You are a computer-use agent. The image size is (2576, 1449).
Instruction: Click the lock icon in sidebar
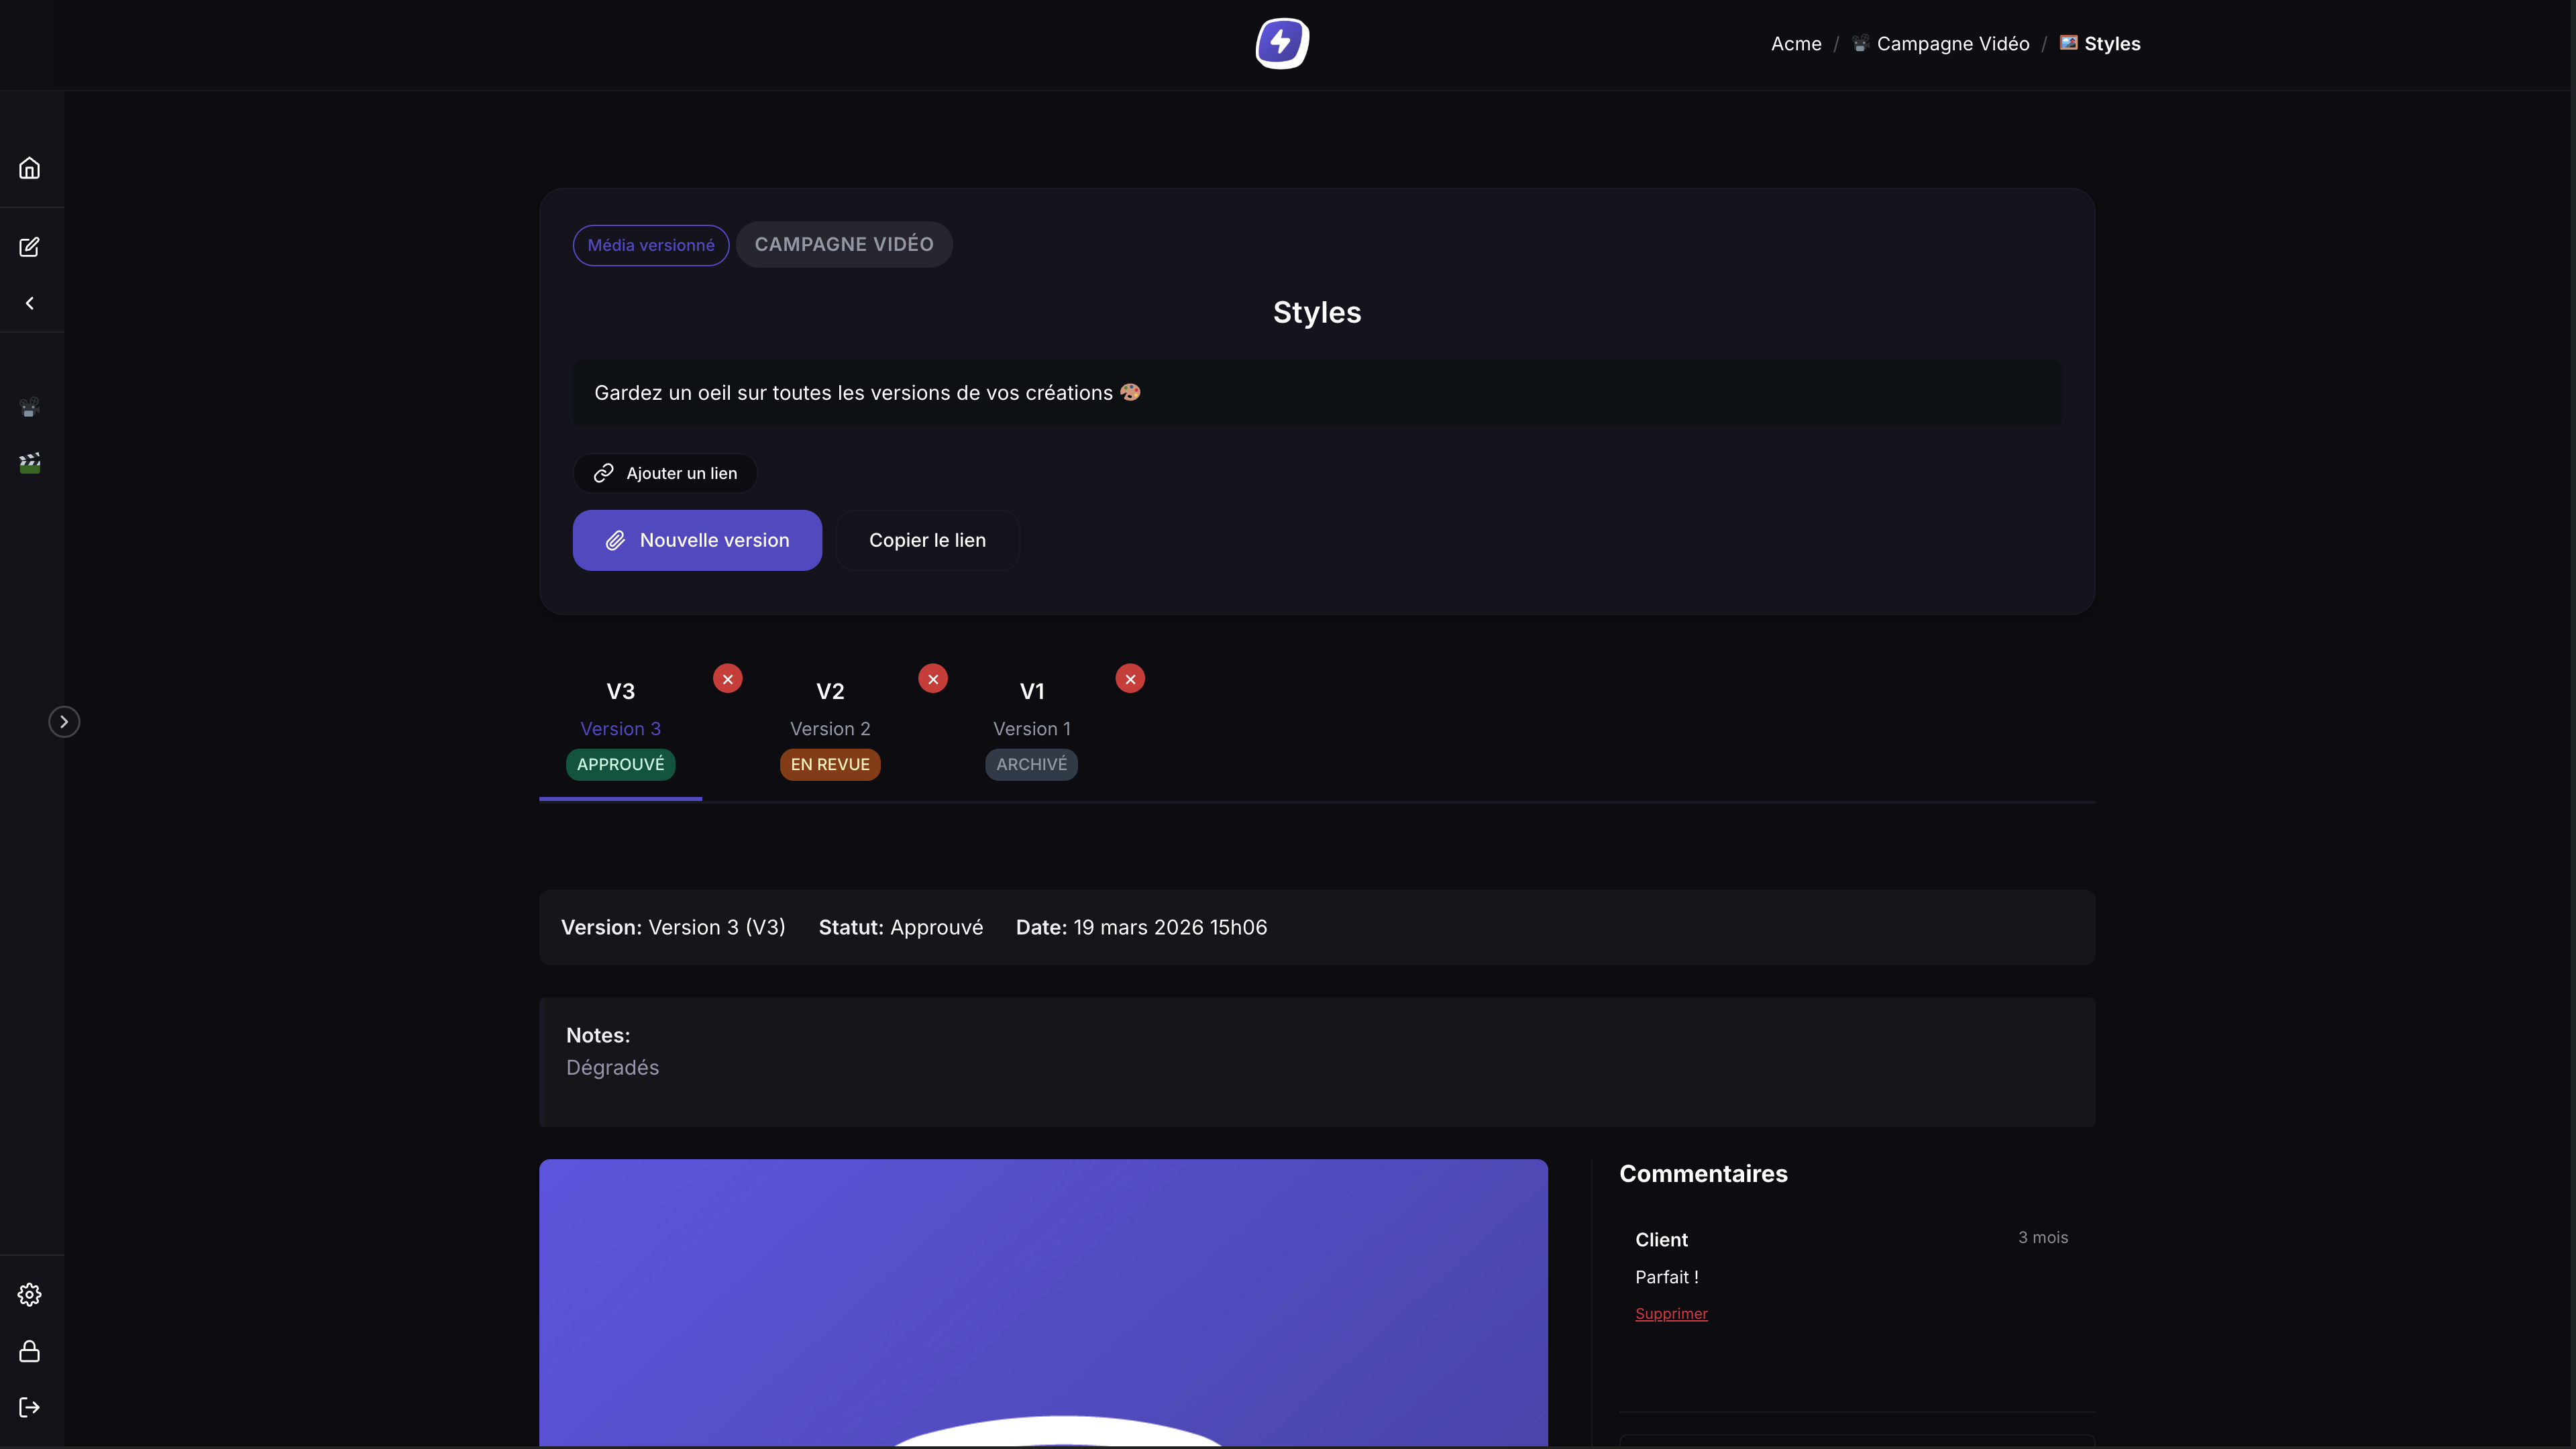(x=30, y=1351)
